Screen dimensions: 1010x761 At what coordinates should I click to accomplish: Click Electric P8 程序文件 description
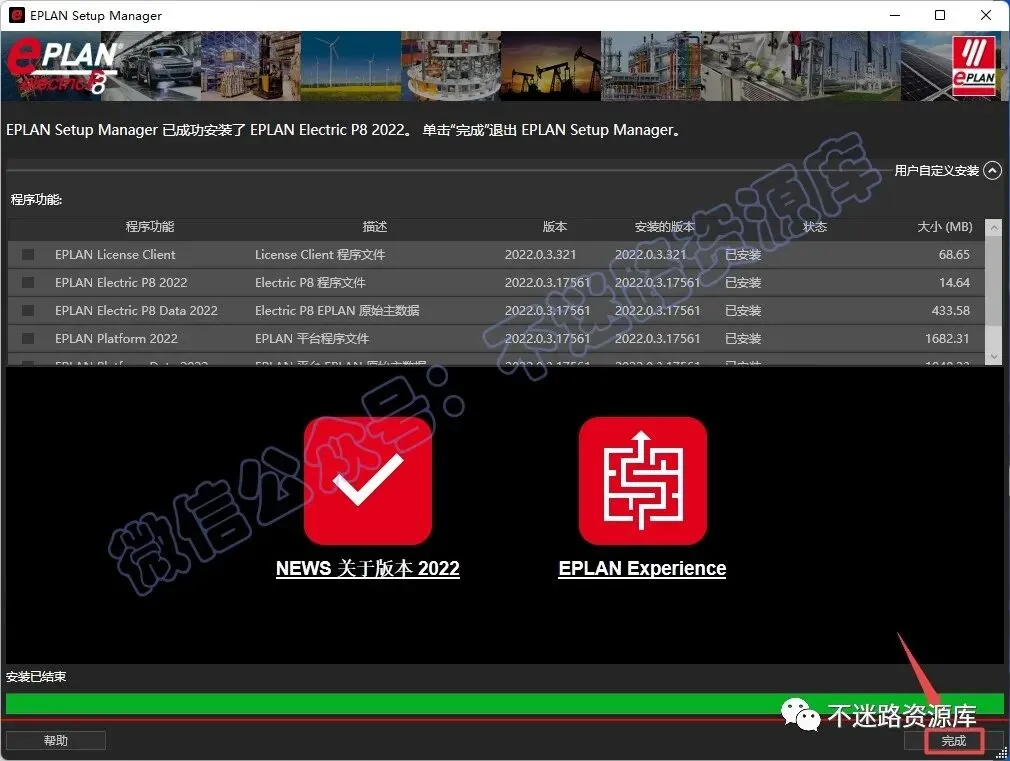pyautogui.click(x=310, y=282)
